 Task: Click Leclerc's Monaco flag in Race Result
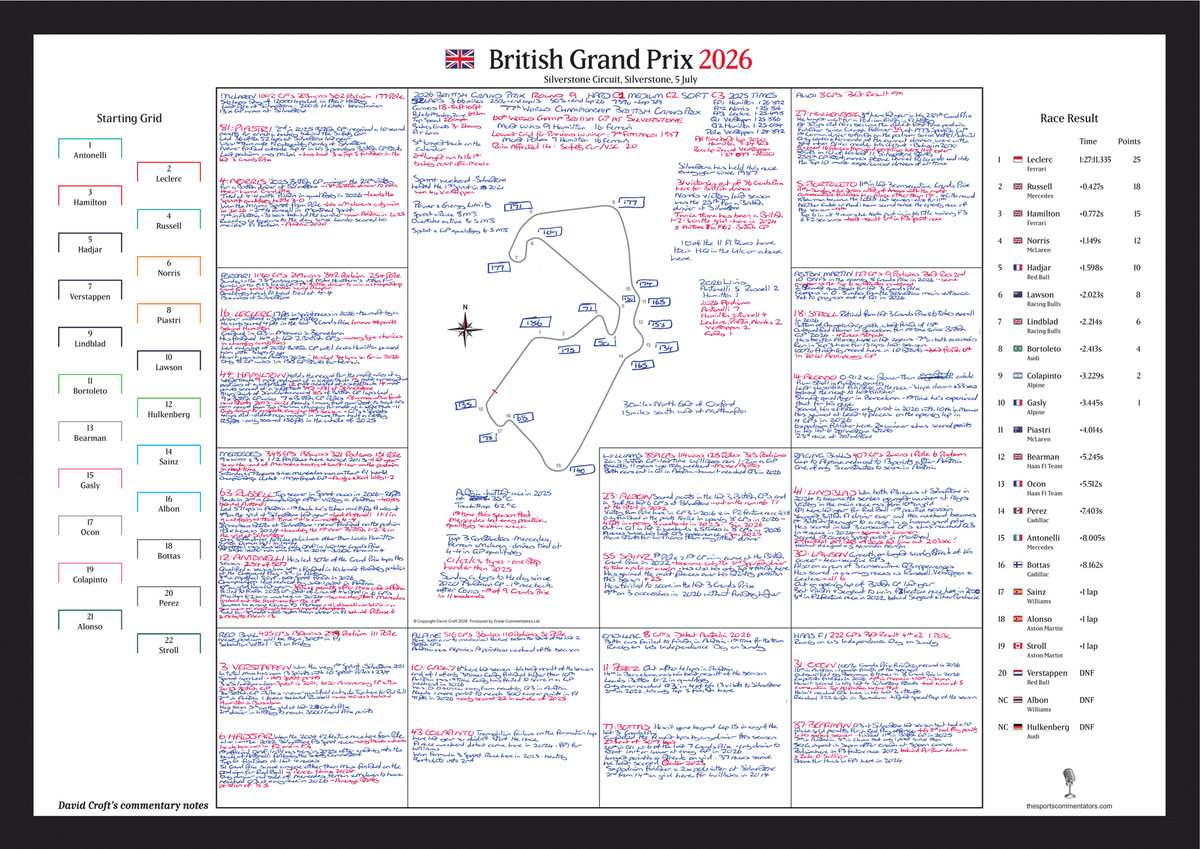[1018, 159]
